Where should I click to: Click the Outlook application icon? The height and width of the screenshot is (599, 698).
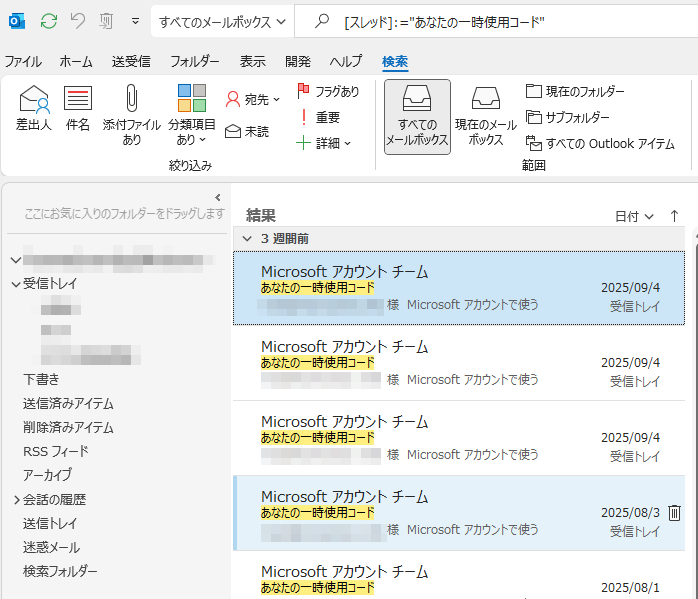click(x=16, y=21)
